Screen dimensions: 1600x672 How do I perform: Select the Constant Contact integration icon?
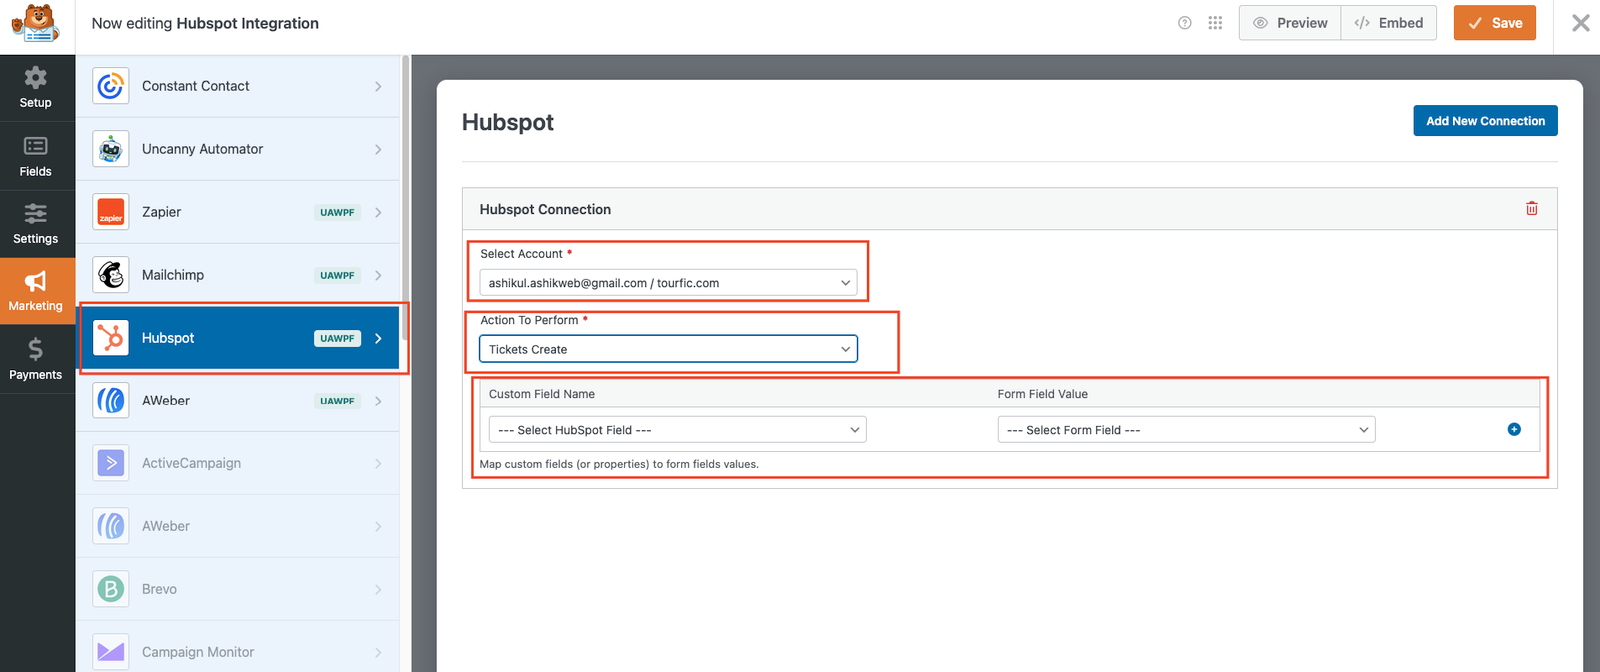[x=111, y=86]
